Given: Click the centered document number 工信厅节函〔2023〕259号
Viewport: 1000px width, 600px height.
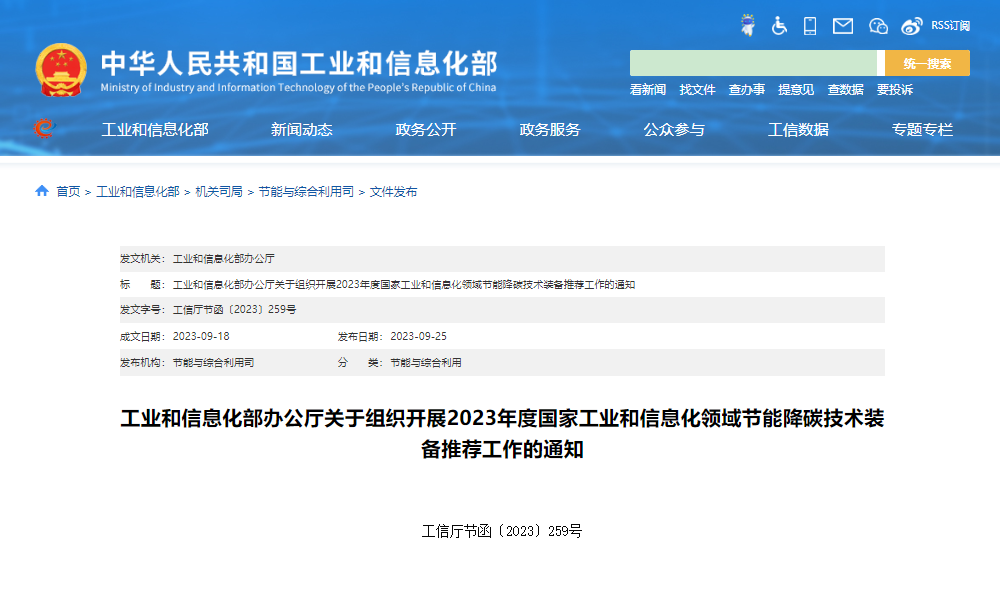Looking at the screenshot, I should coord(502,531).
